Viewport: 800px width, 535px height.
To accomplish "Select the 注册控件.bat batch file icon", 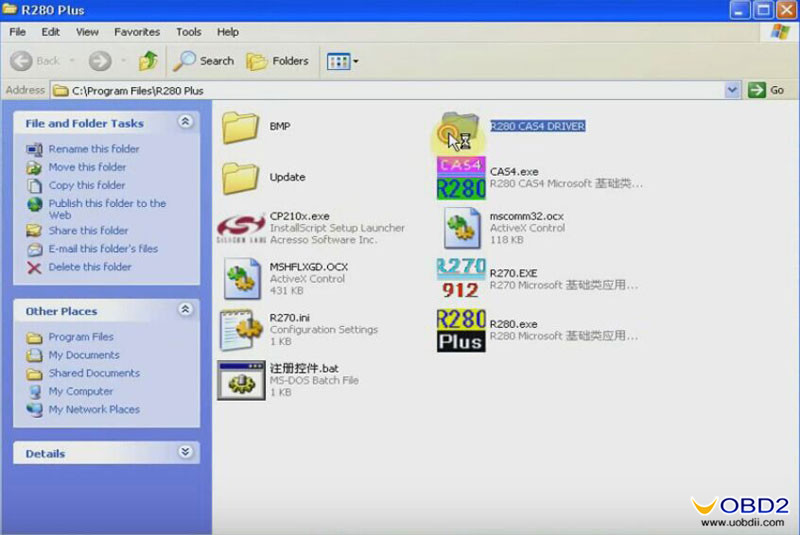I will tap(241, 380).
